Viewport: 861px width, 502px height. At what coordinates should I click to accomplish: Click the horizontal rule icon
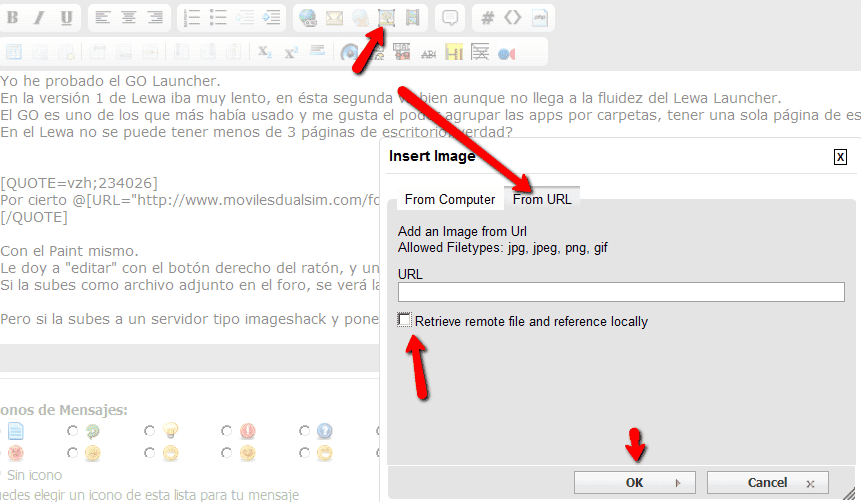pyautogui.click(x=317, y=51)
